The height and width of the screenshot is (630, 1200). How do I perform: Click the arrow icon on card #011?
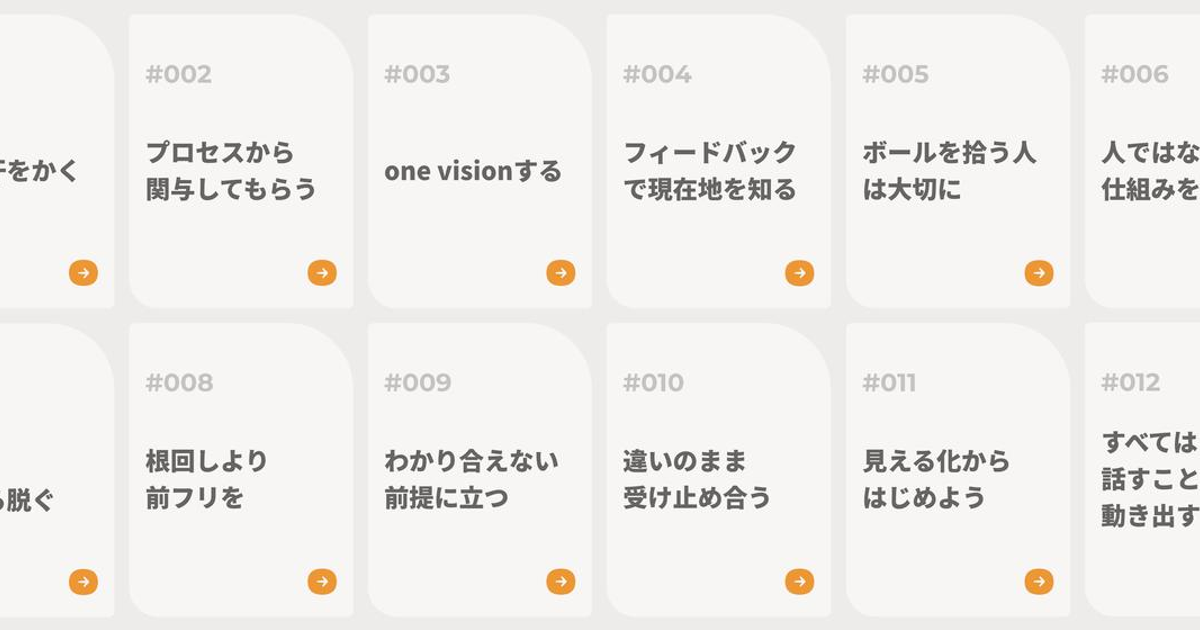[1039, 581]
